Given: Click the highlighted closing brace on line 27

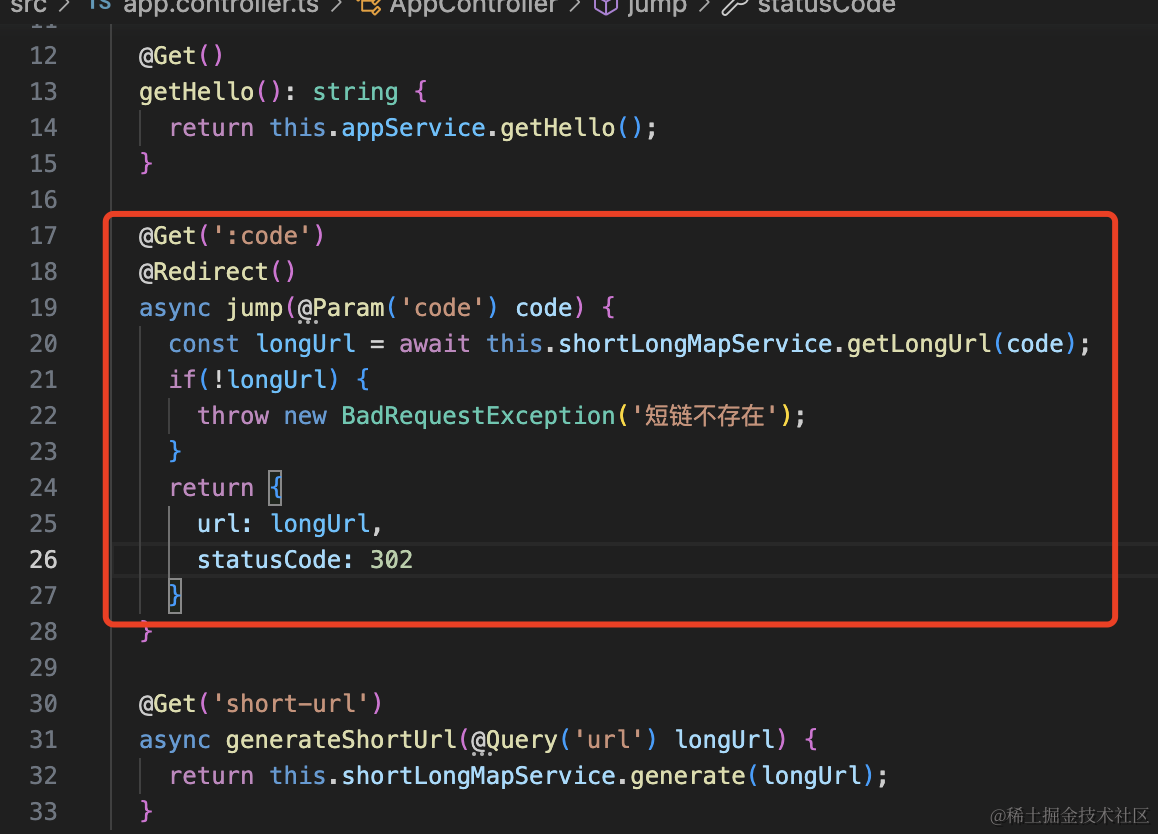Looking at the screenshot, I should tap(175, 595).
